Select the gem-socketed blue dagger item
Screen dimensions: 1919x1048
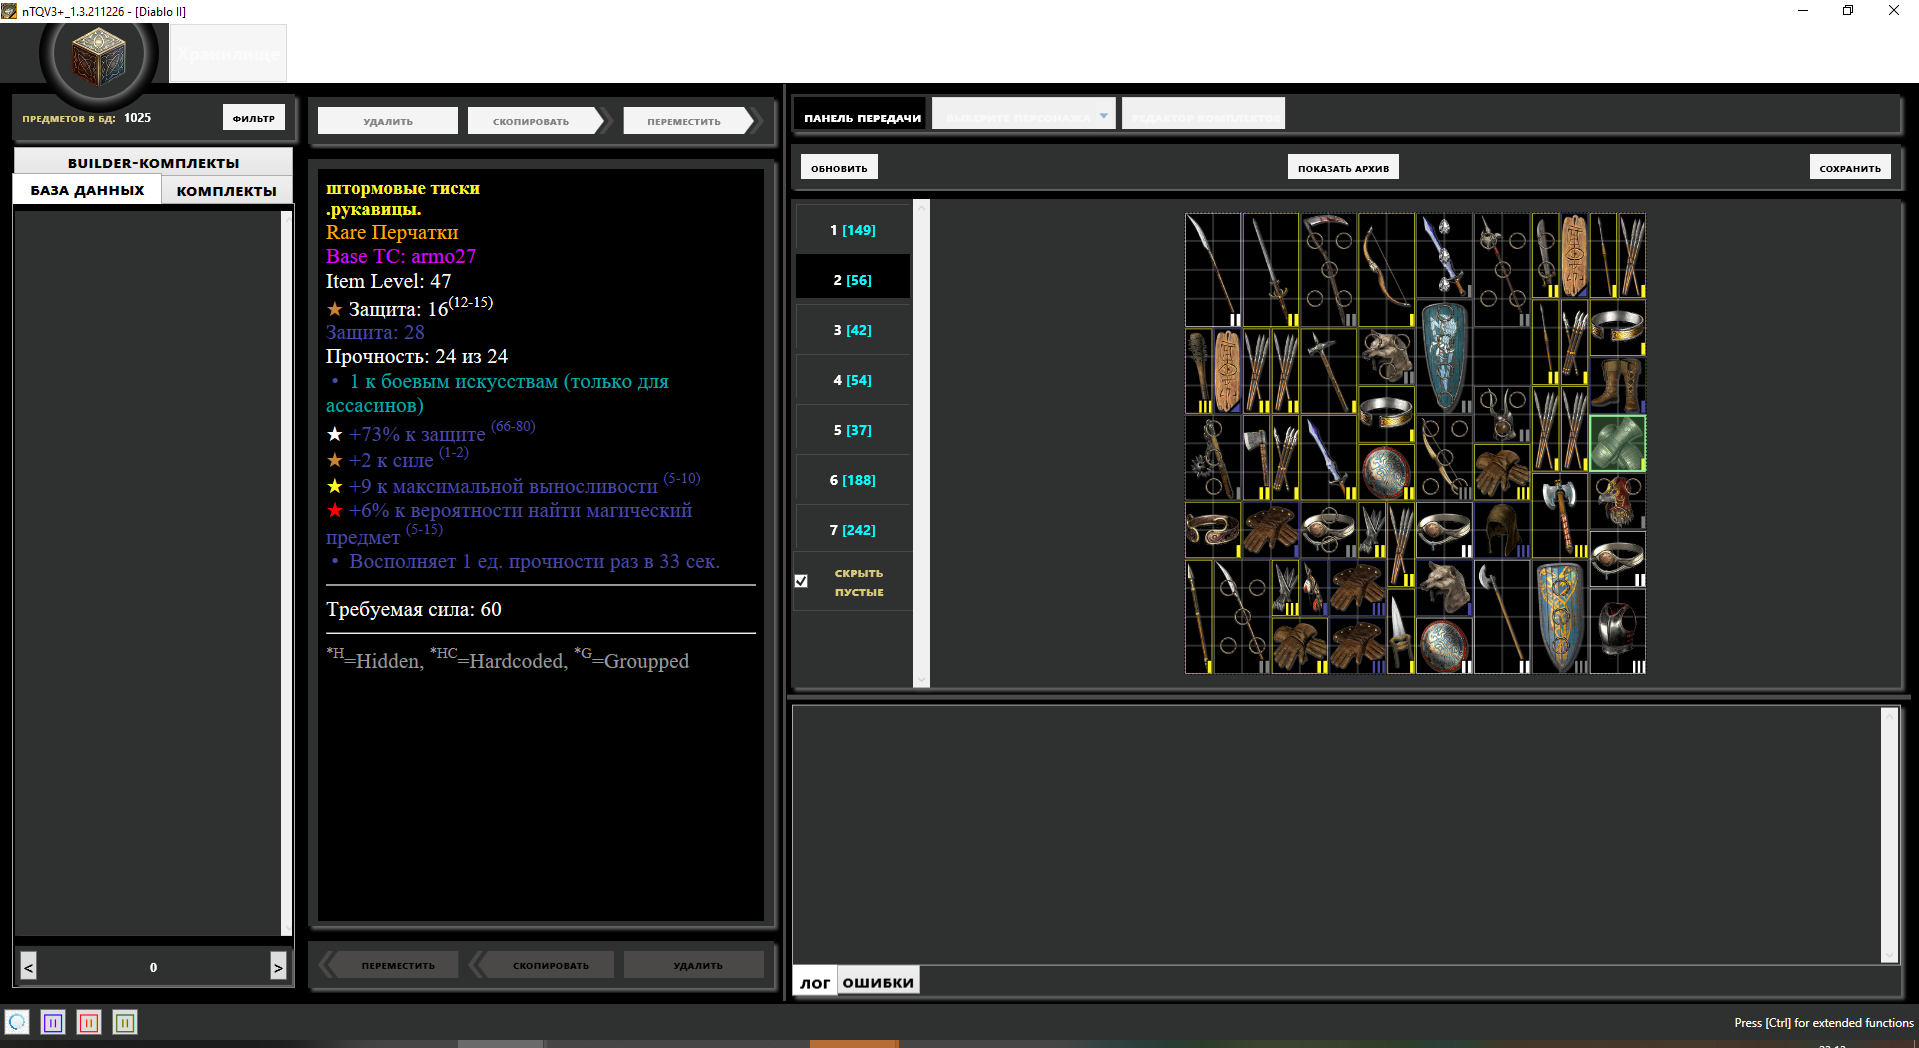1444,256
